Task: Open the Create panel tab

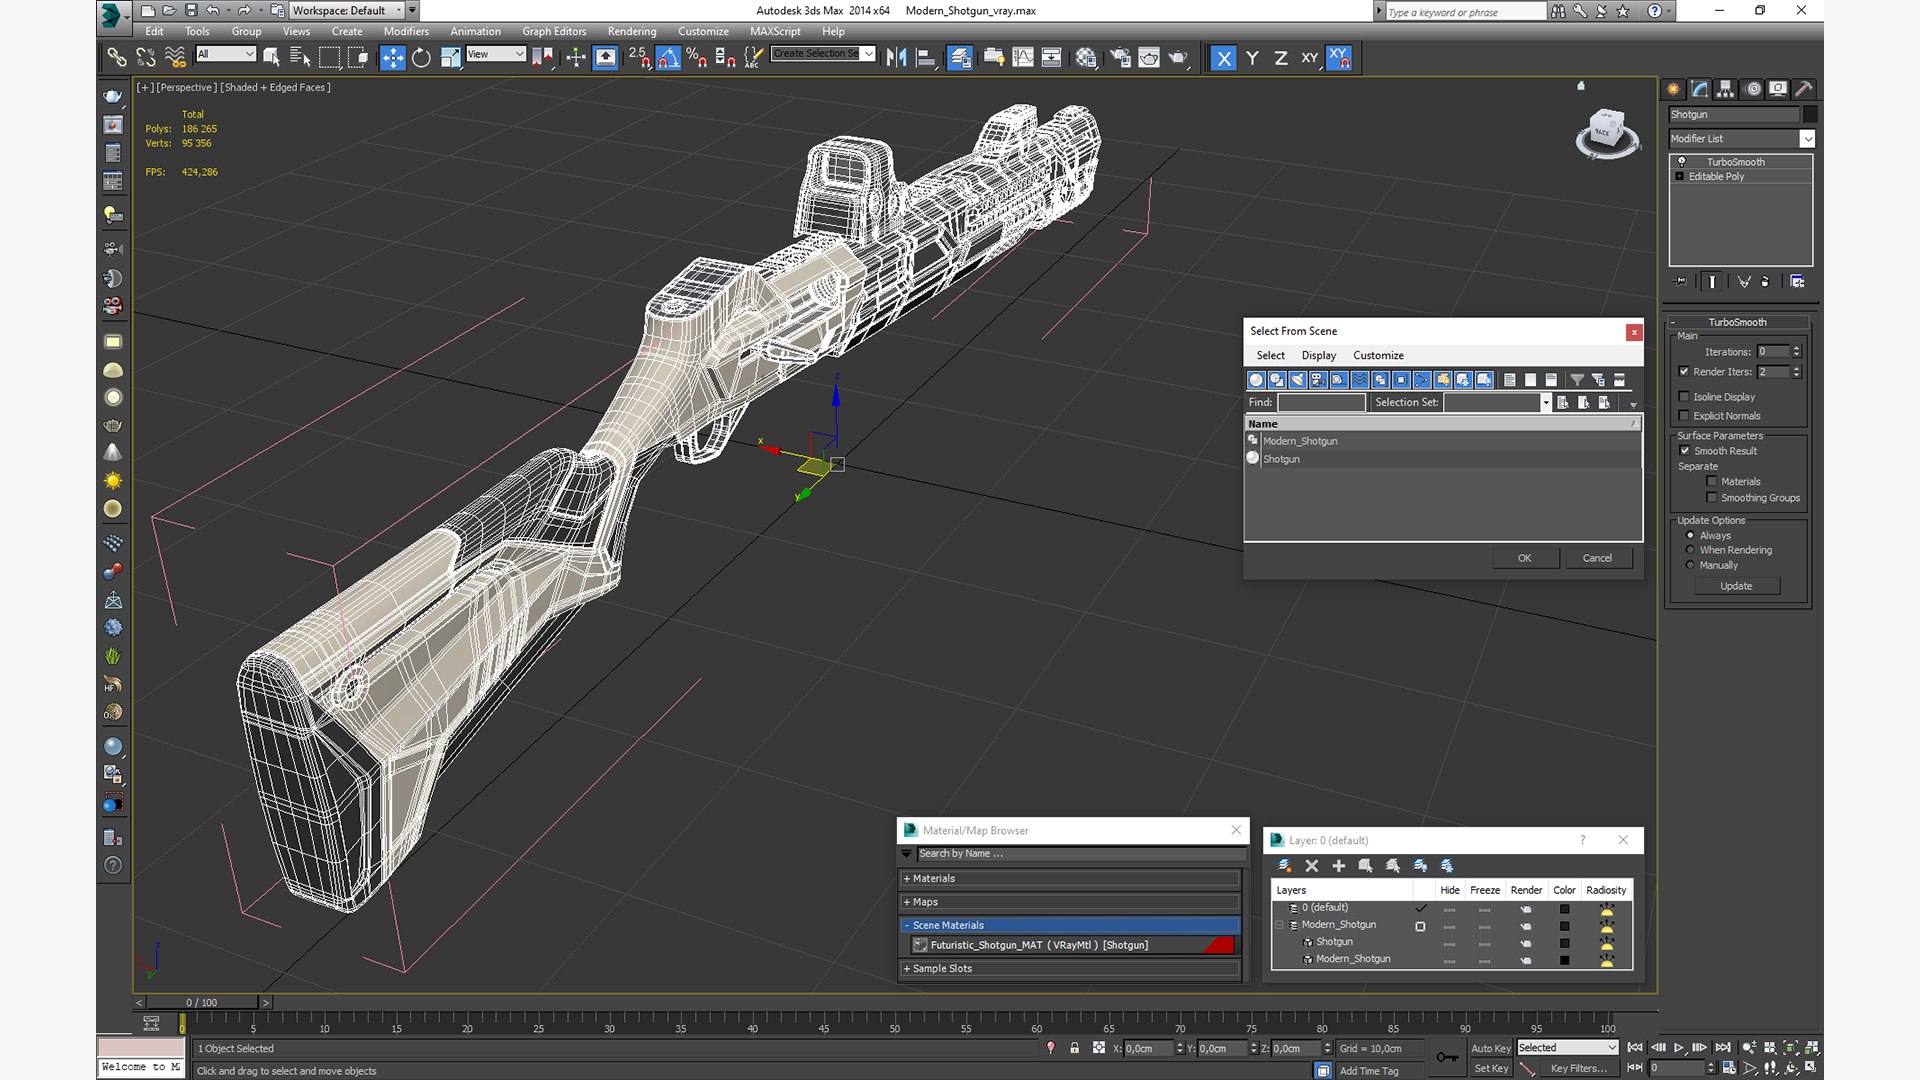Action: (x=1673, y=88)
